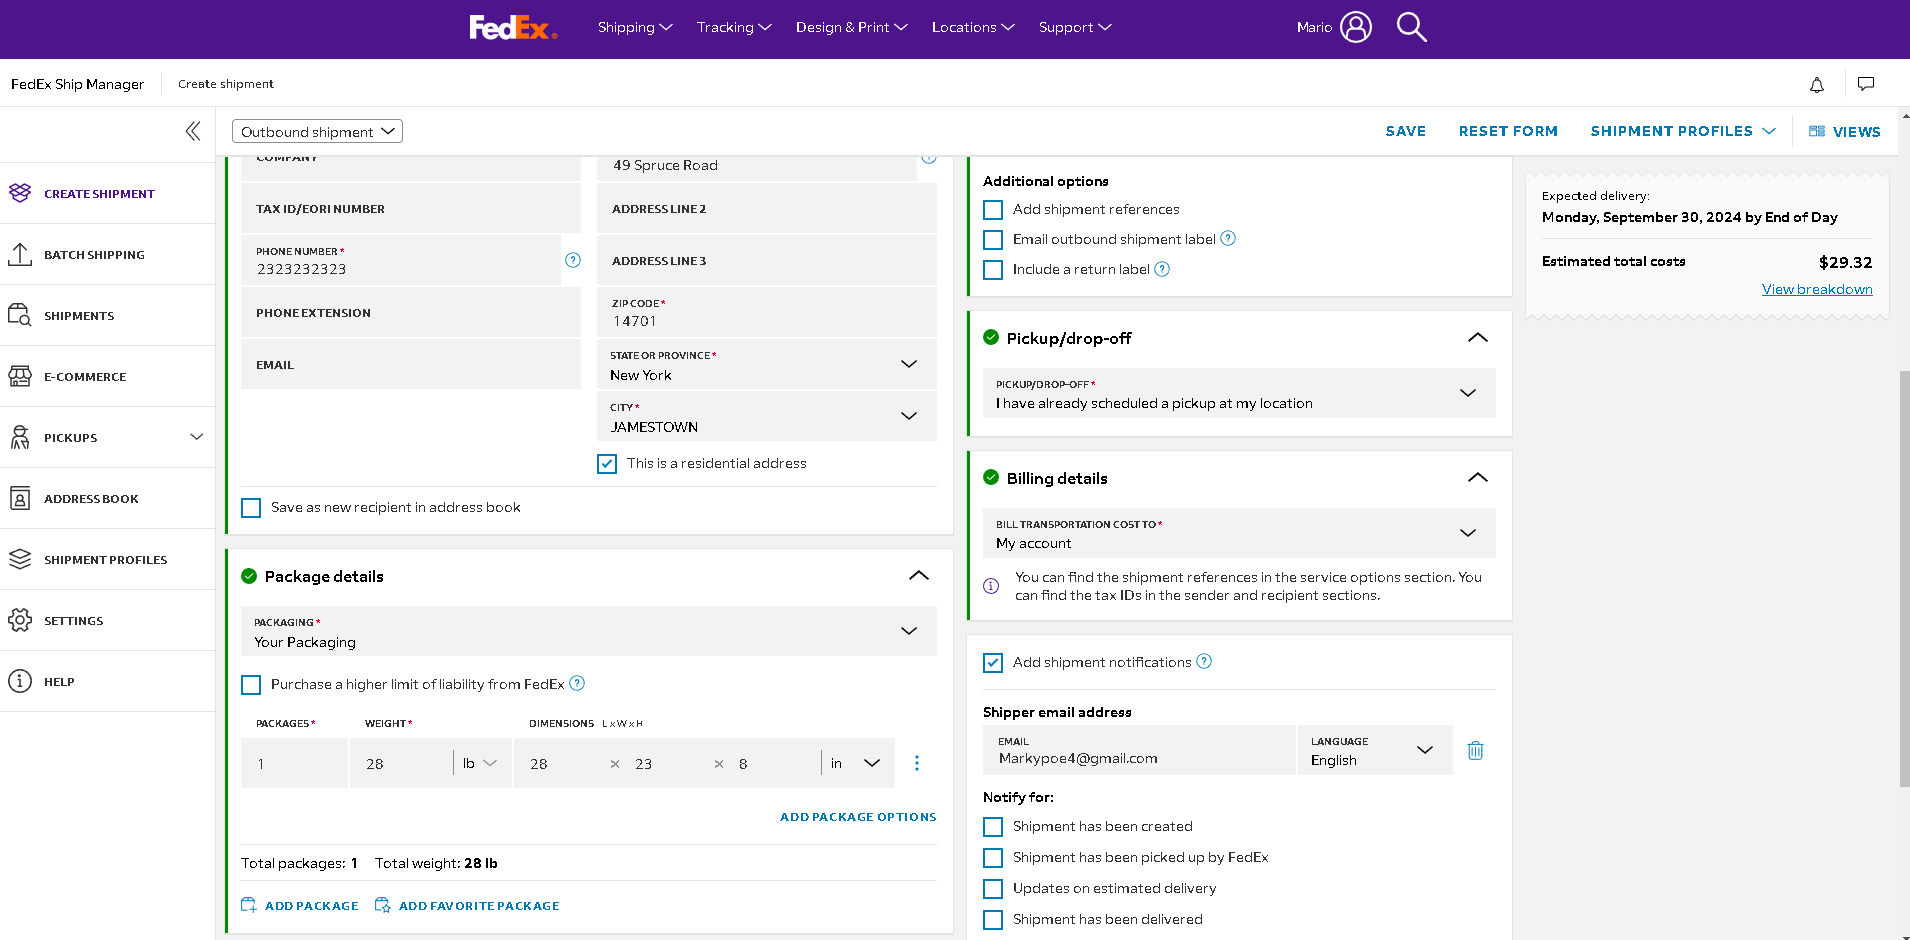Click the Zip Code input field
1910x940 pixels.
tap(767, 313)
